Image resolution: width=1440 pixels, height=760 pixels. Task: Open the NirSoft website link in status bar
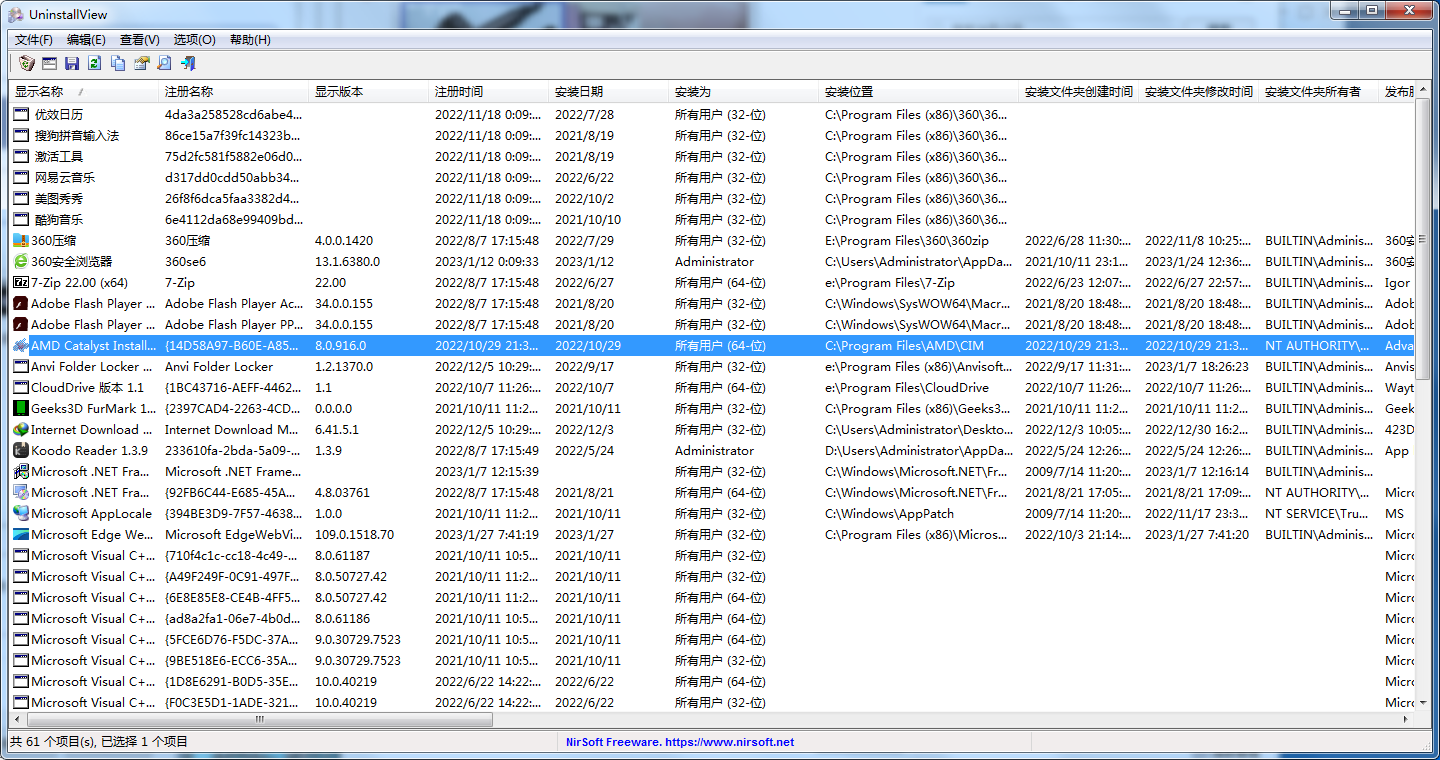(679, 741)
